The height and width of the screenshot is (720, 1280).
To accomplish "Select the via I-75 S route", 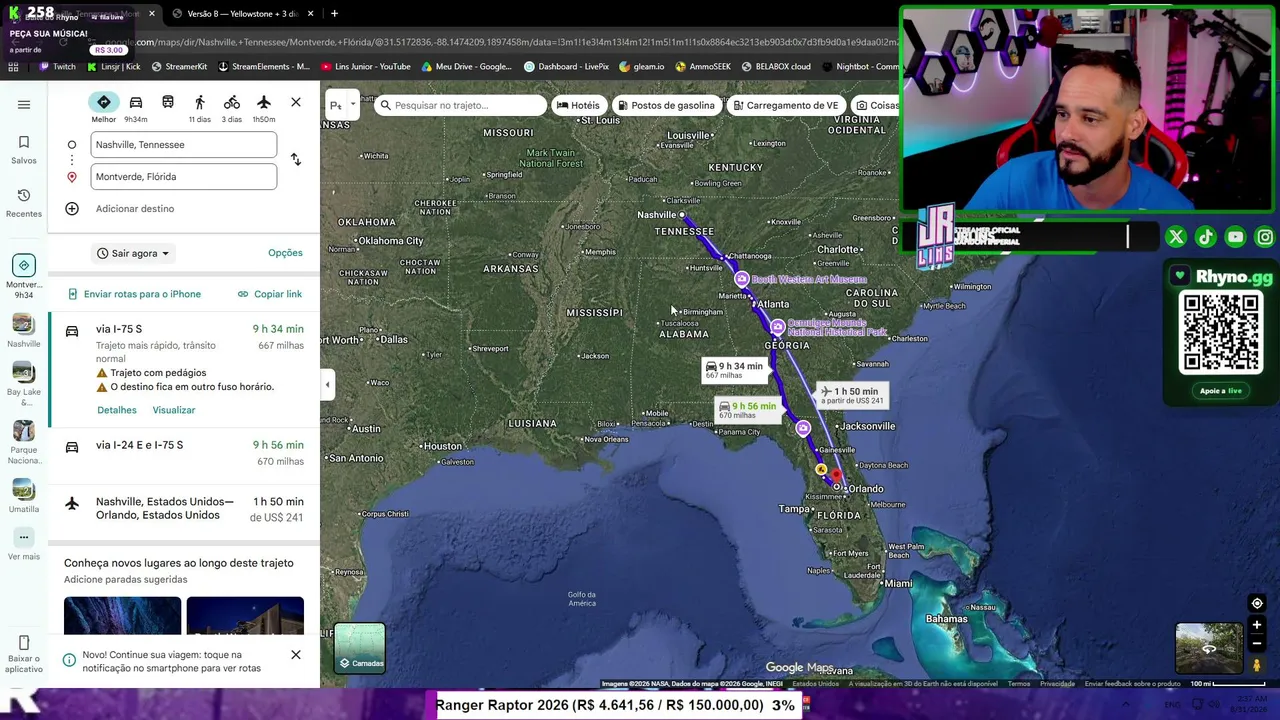I will (x=184, y=370).
